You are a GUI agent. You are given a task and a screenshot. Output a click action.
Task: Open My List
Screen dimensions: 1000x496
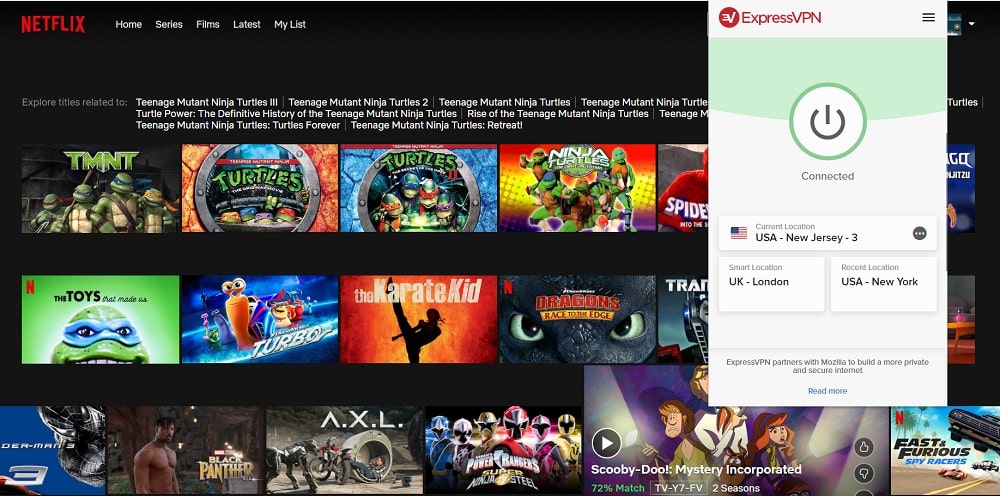pyautogui.click(x=290, y=24)
